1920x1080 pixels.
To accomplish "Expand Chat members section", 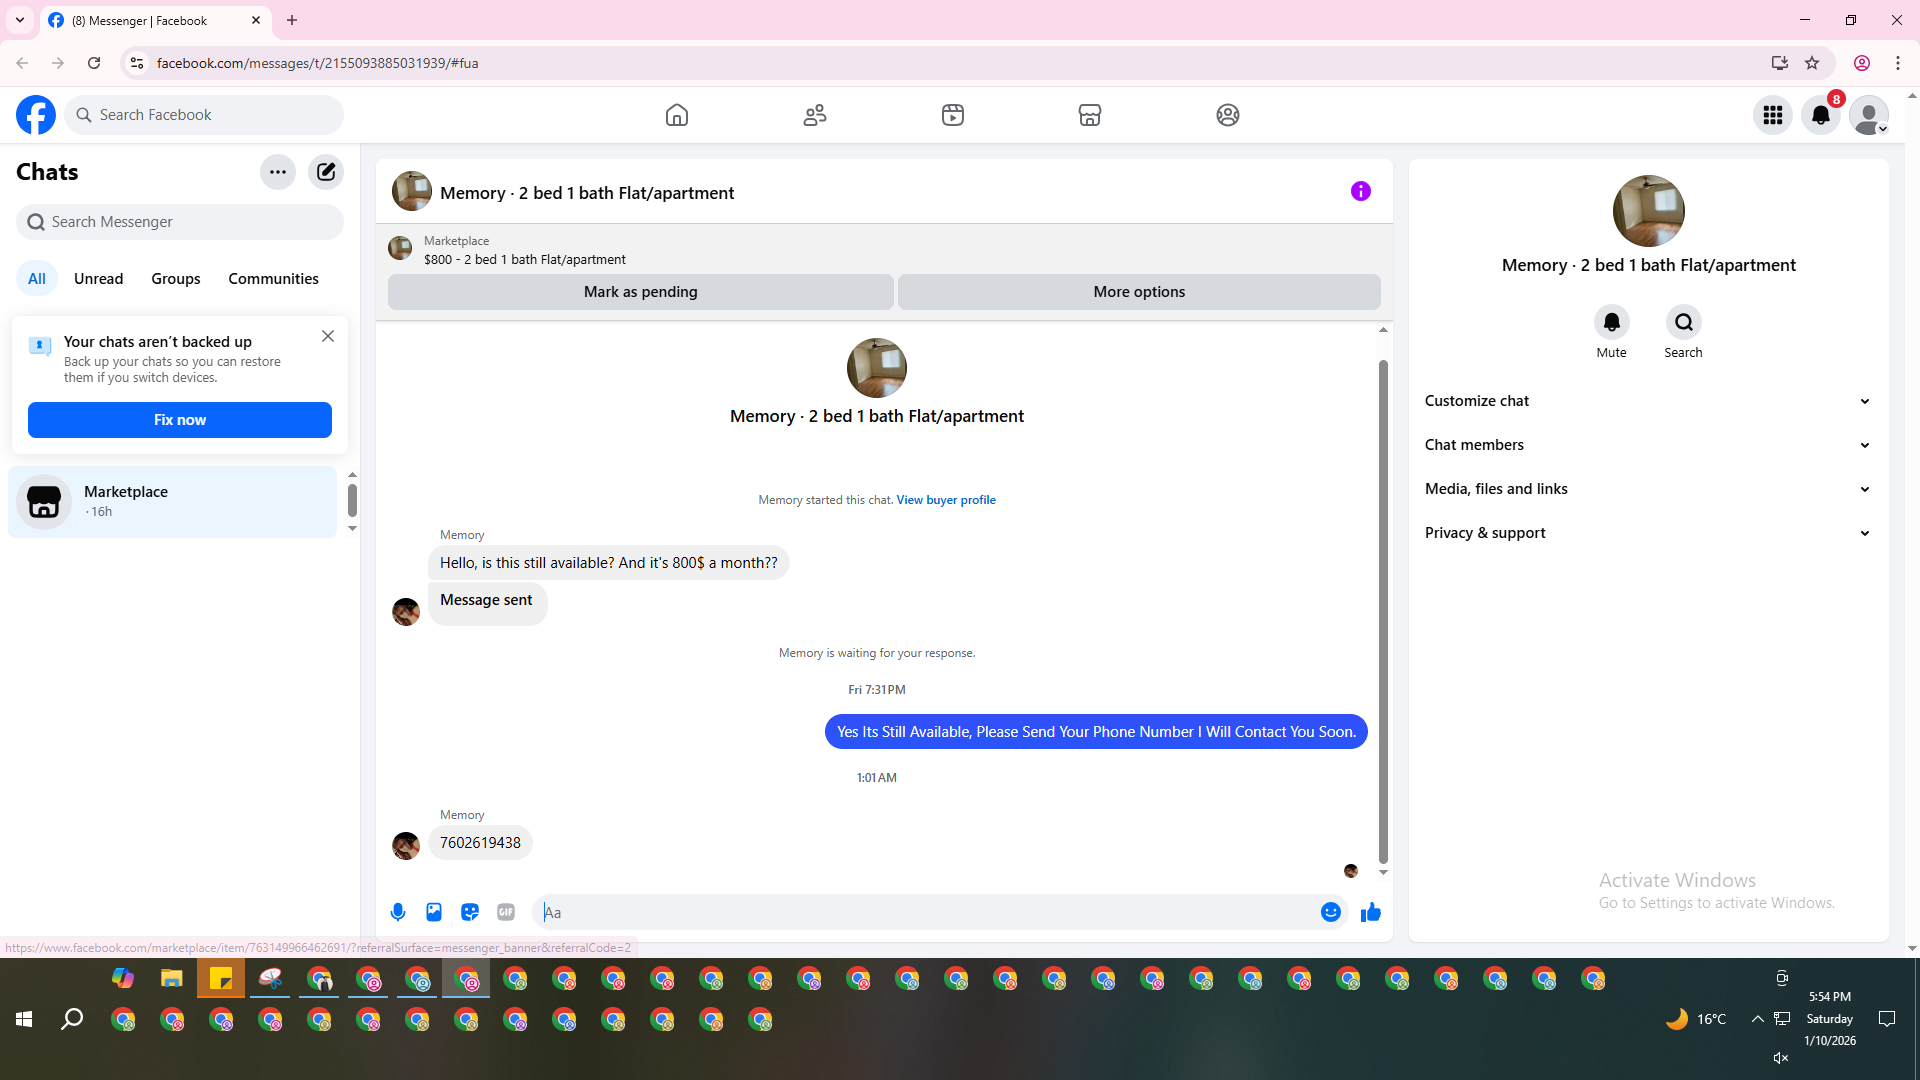I will pos(1647,445).
